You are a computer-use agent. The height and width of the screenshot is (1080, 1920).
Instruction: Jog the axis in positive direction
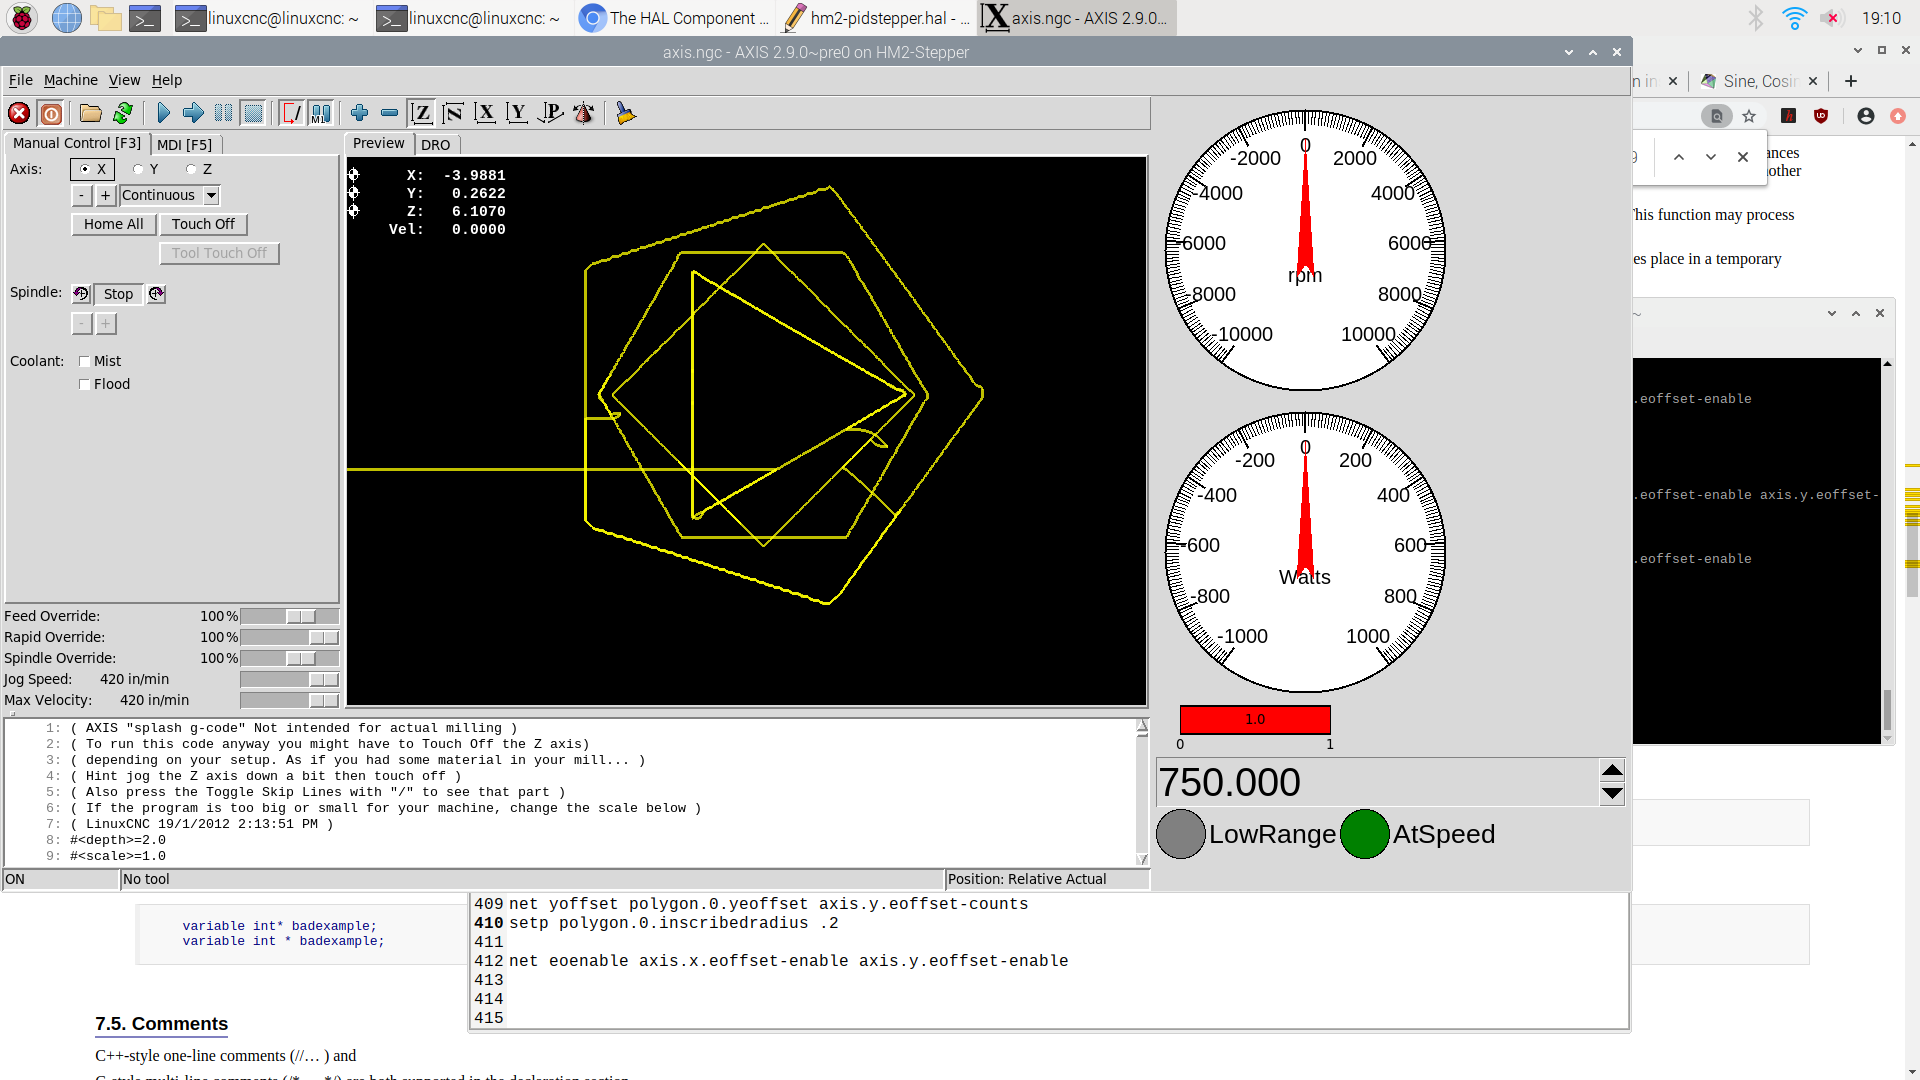pyautogui.click(x=106, y=196)
